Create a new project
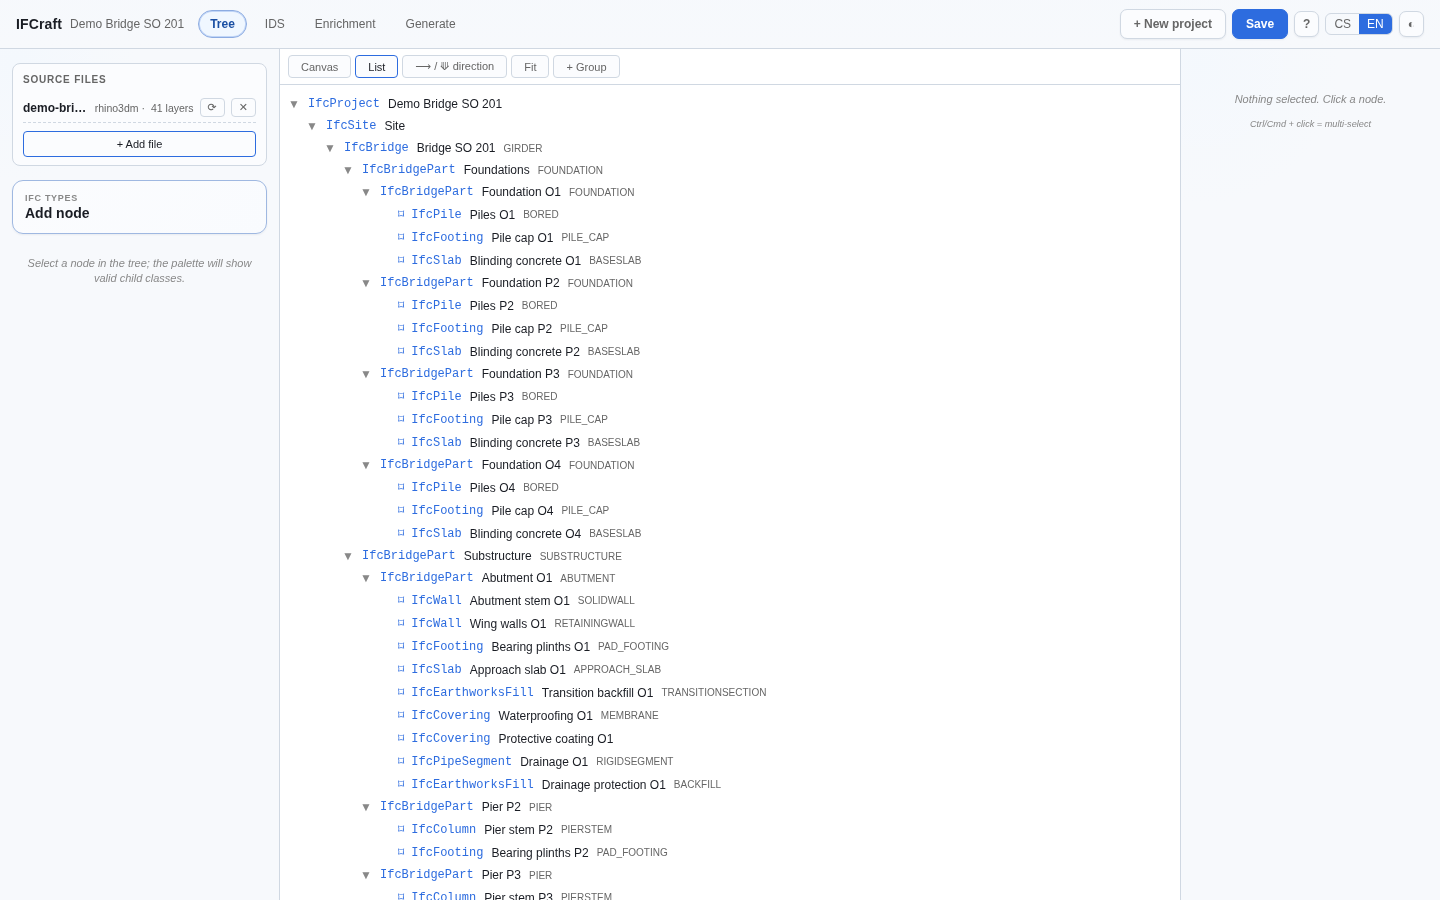 point(1173,24)
